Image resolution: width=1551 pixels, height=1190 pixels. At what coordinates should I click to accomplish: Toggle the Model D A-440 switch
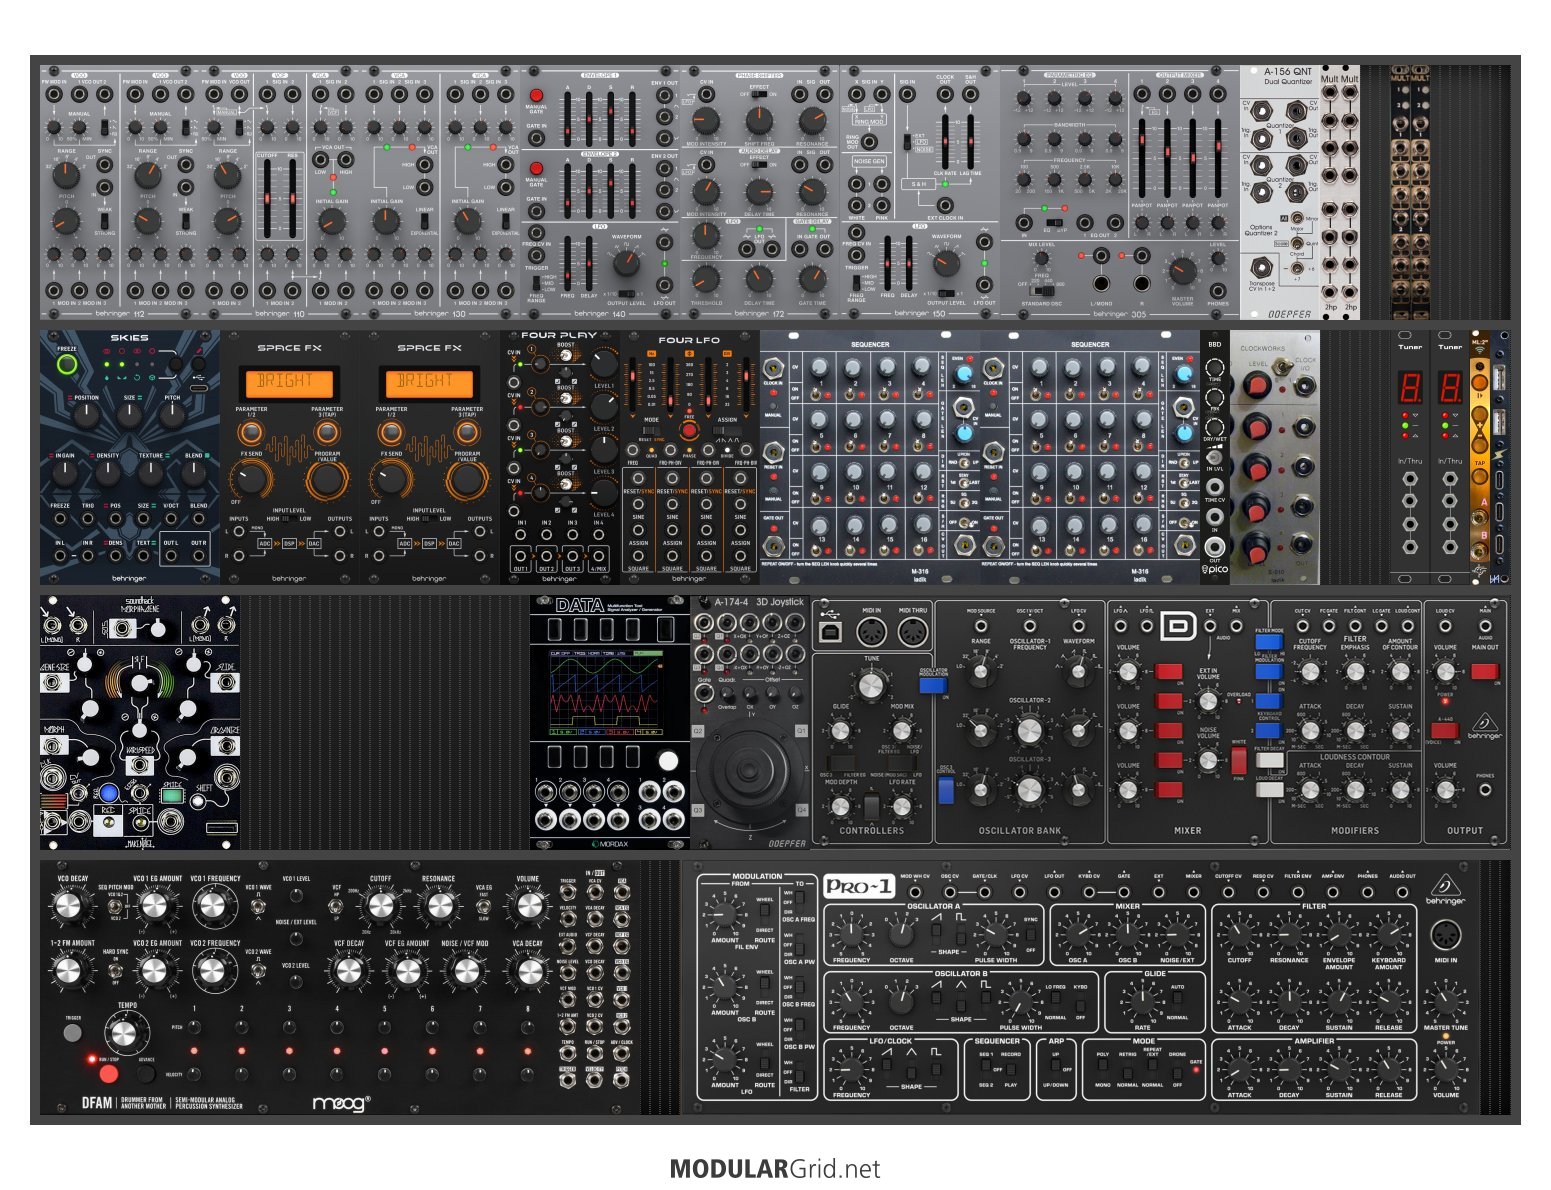pyautogui.click(x=1445, y=730)
